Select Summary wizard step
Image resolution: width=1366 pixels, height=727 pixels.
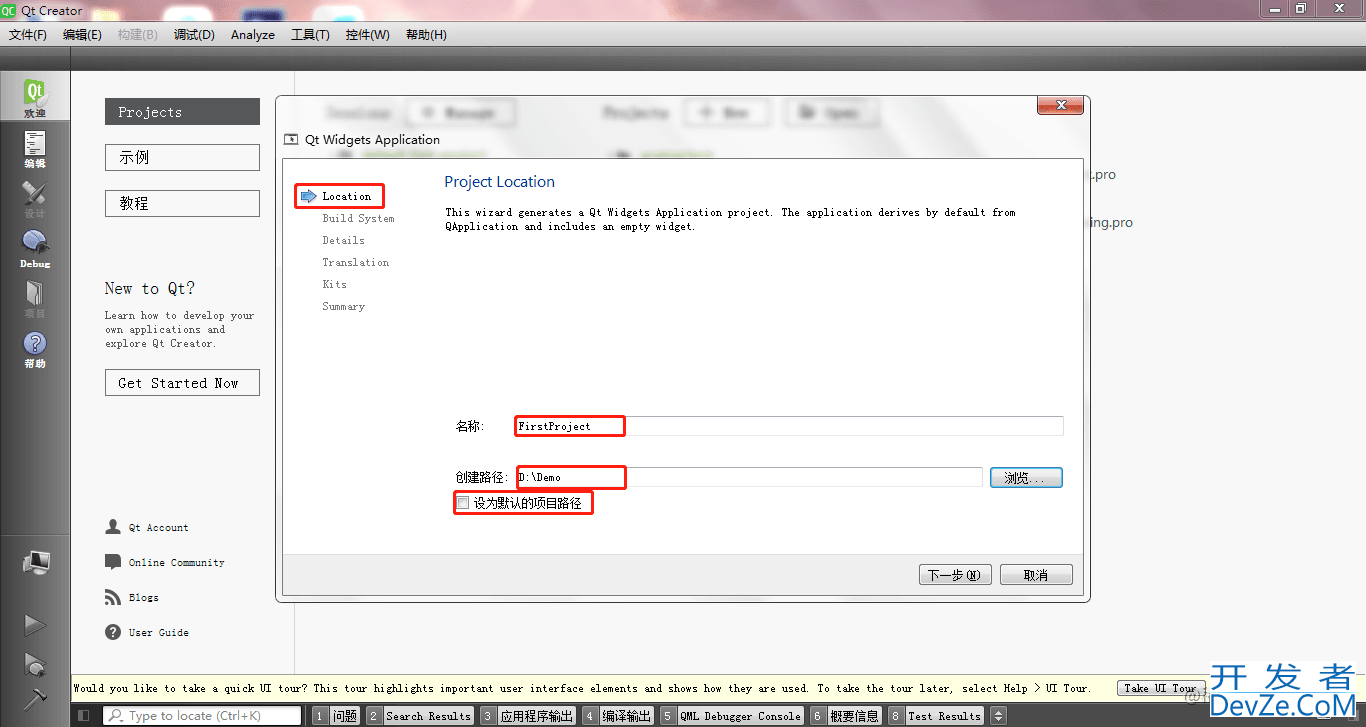pyautogui.click(x=343, y=306)
